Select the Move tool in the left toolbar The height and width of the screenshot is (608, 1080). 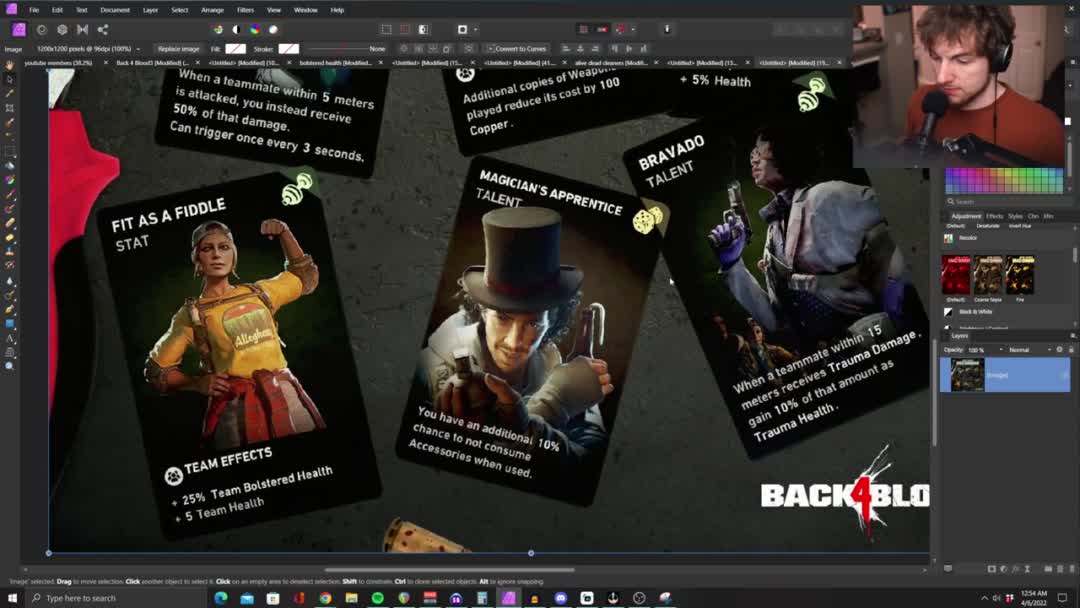(10, 79)
